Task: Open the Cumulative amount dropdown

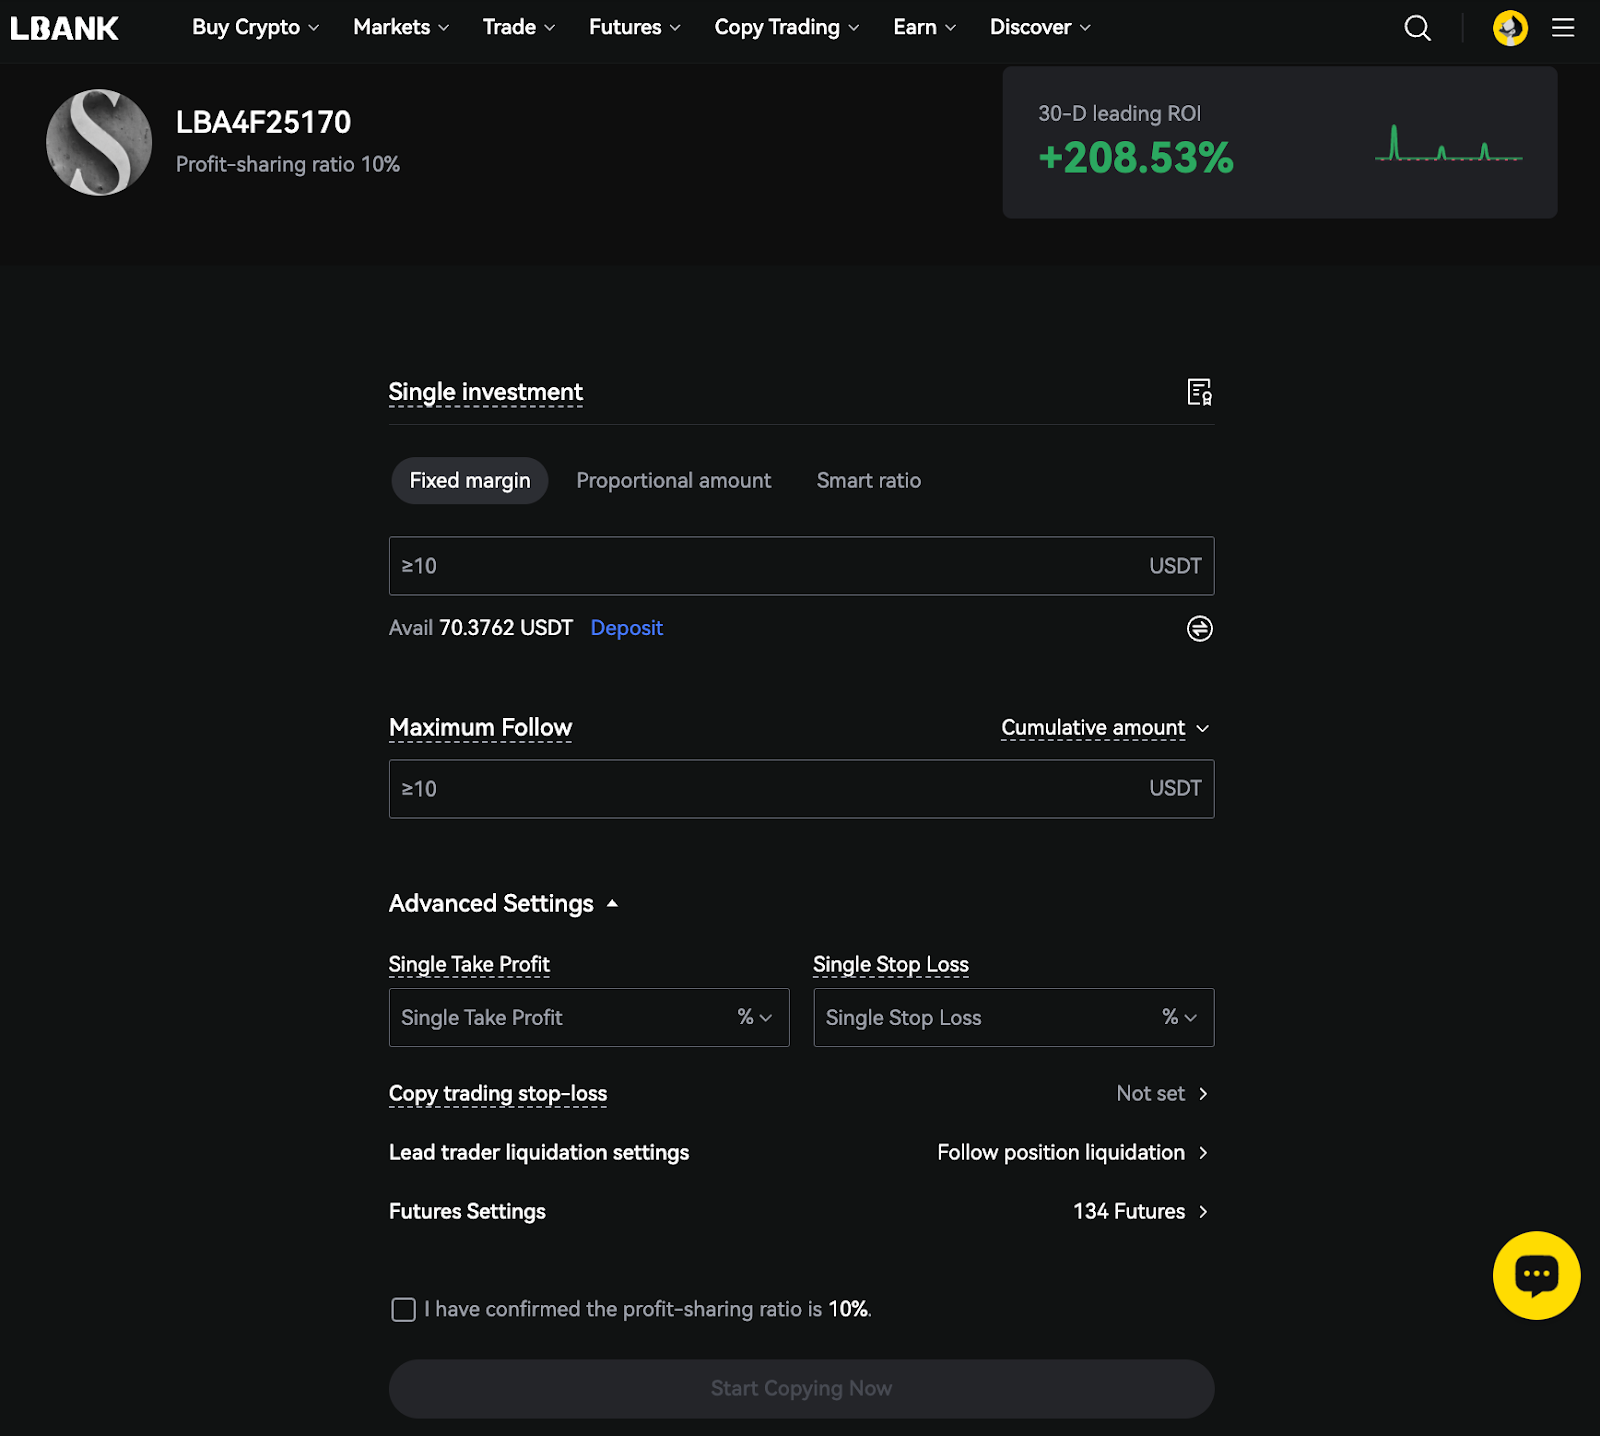Action: (1105, 728)
